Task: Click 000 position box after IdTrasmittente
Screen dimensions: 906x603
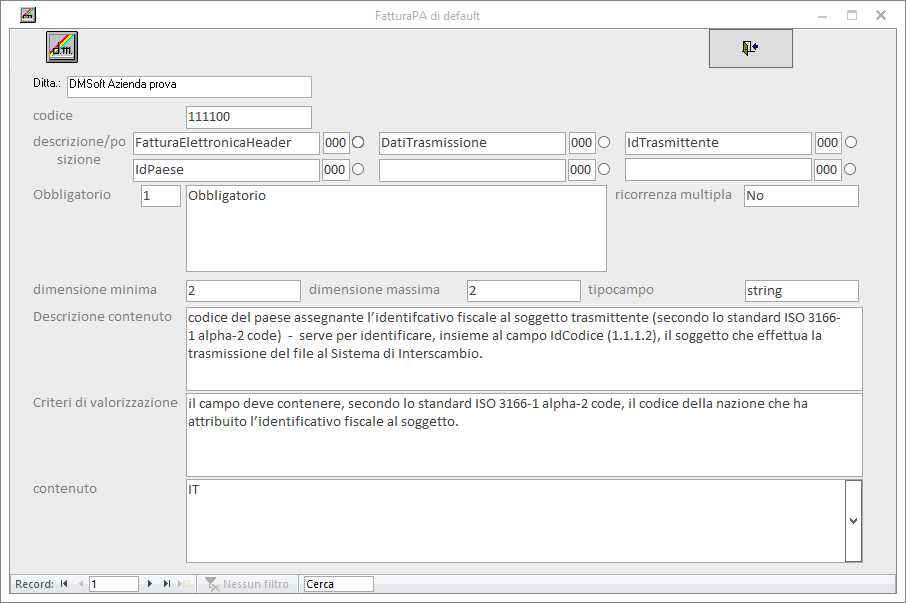Action: pos(828,143)
